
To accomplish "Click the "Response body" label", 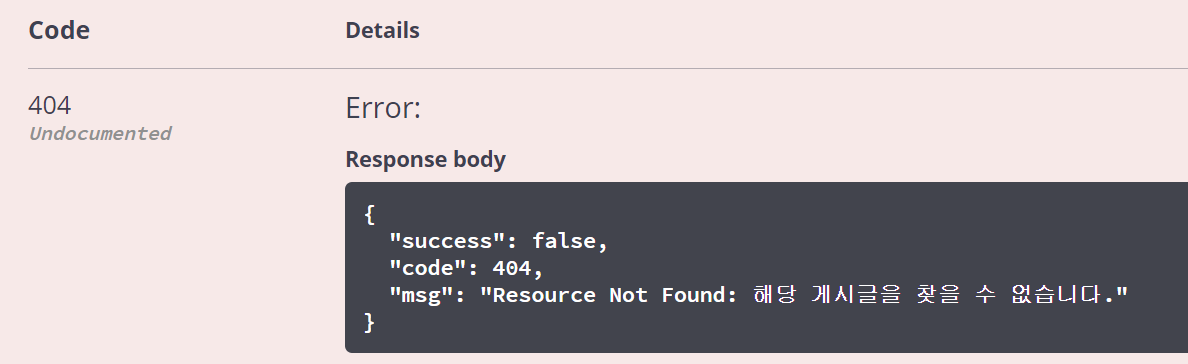I will [426, 159].
